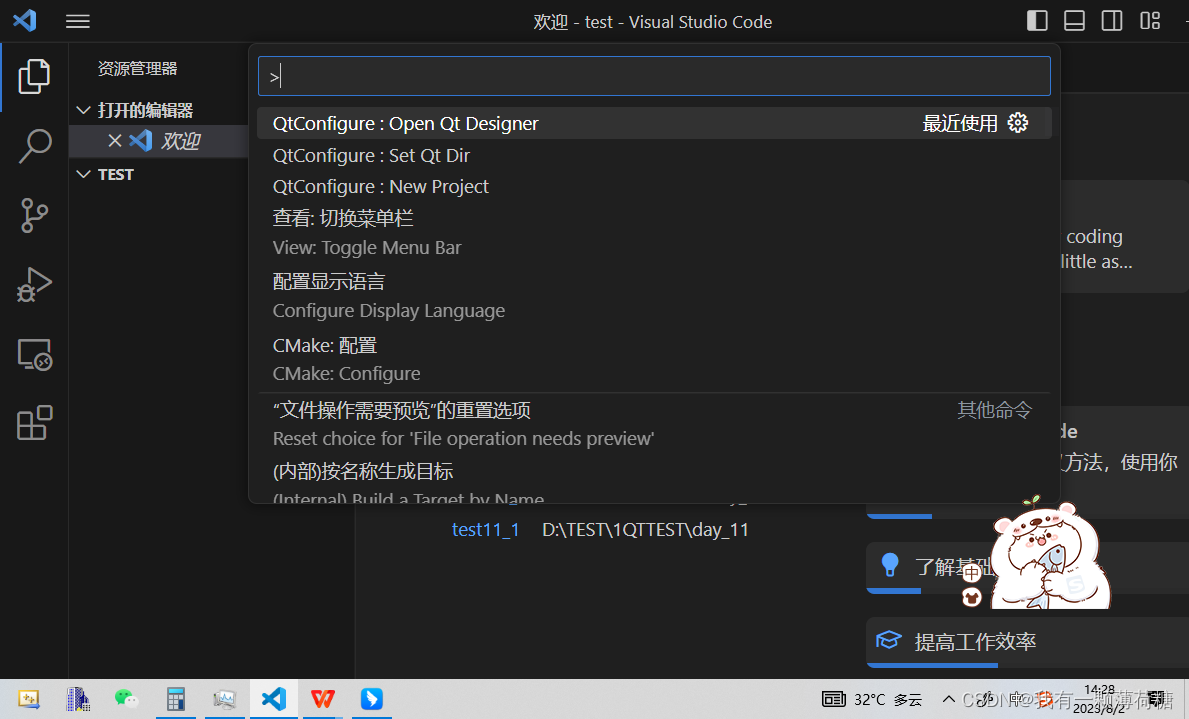Open the 提高工作效率 walkthrough

click(1027, 642)
